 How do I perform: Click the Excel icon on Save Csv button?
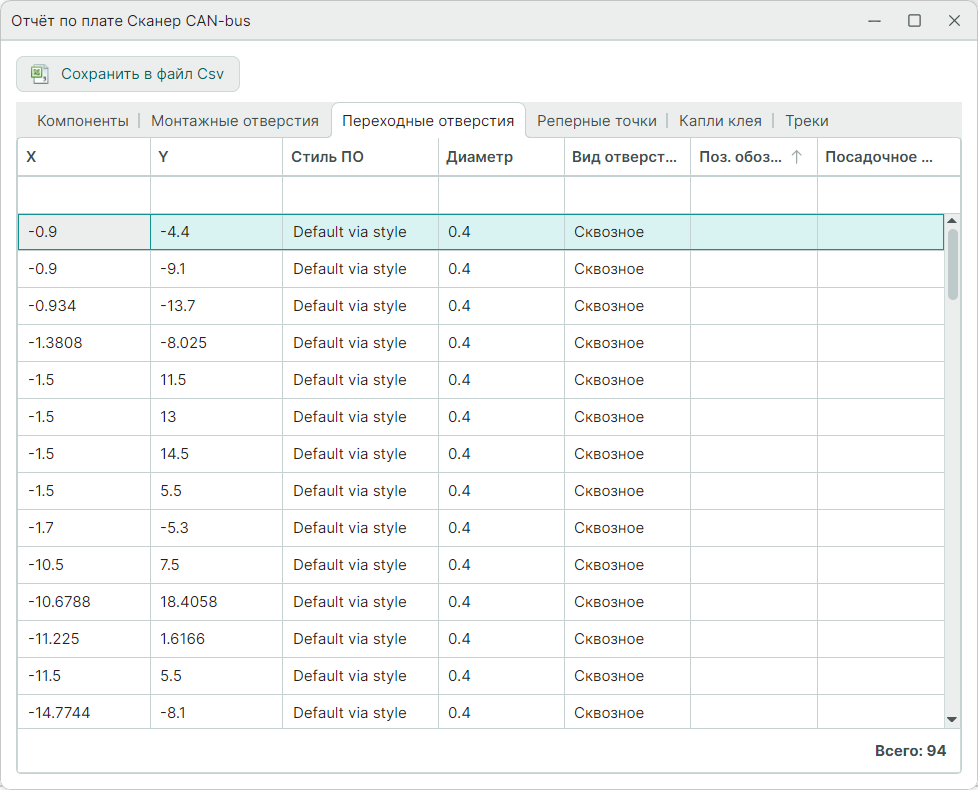tap(40, 74)
